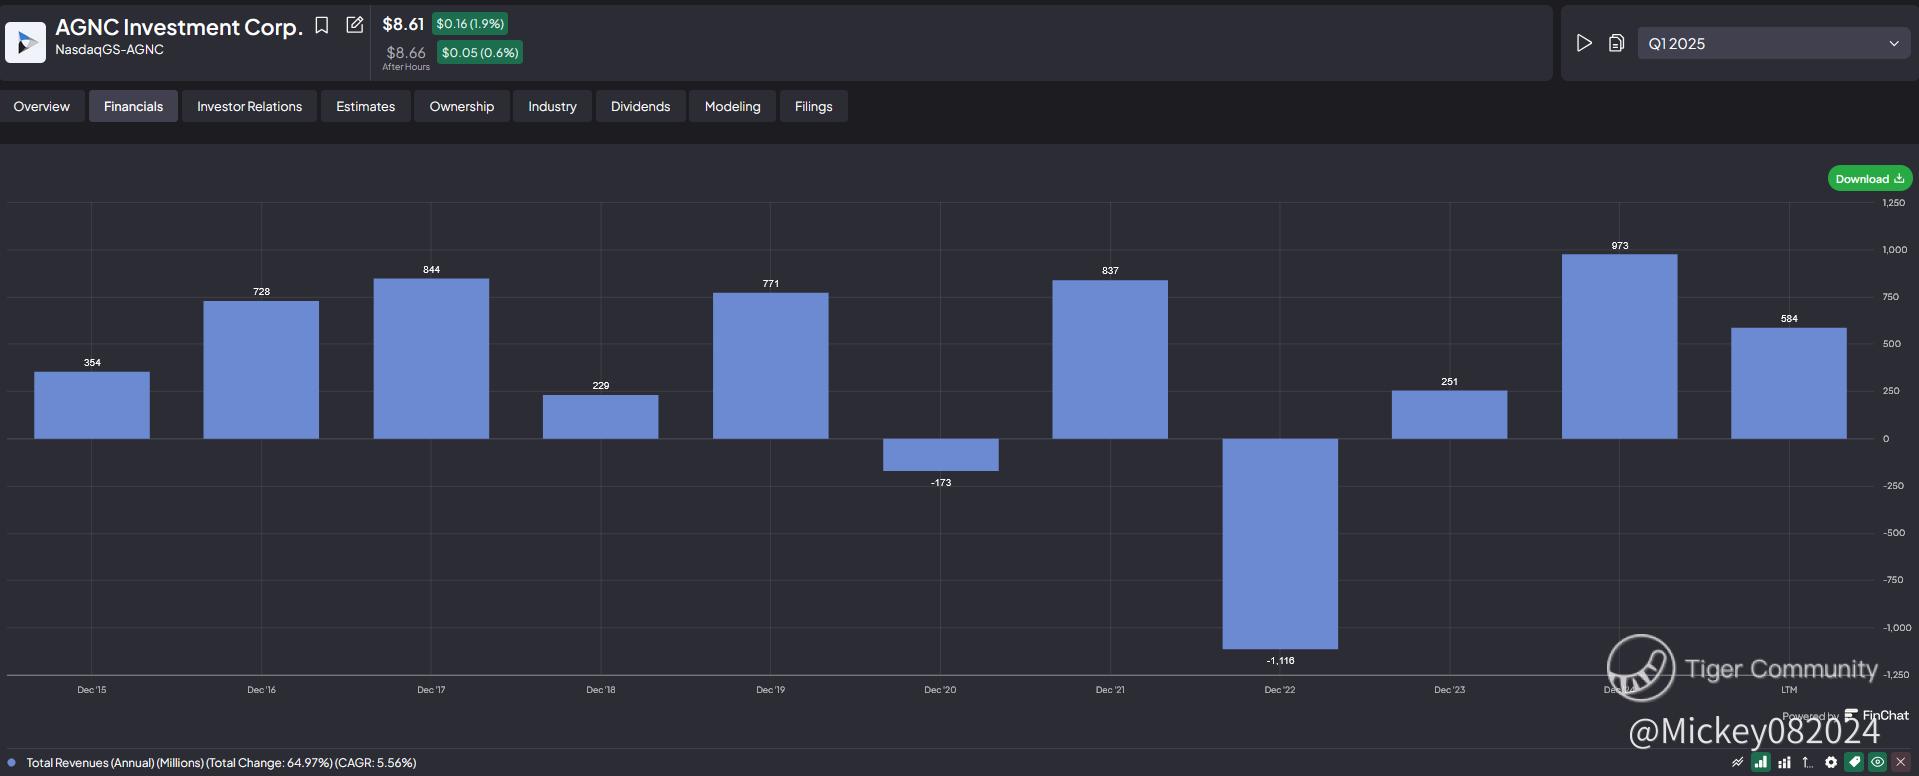This screenshot has height=776, width=1919.
Task: Switch to stacked bar chart icon
Action: [1784, 762]
